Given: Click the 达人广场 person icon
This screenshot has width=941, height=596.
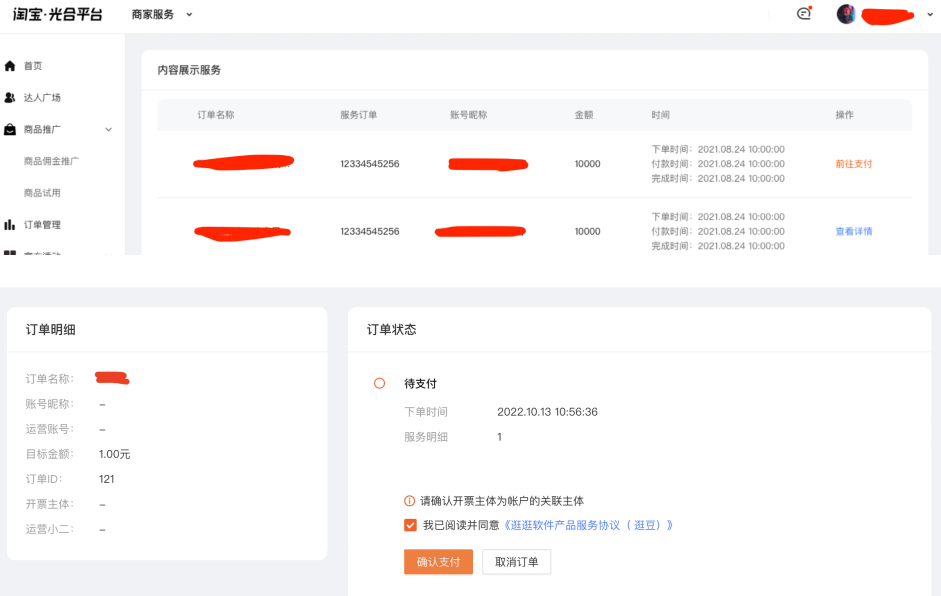Looking at the screenshot, I should [12, 97].
